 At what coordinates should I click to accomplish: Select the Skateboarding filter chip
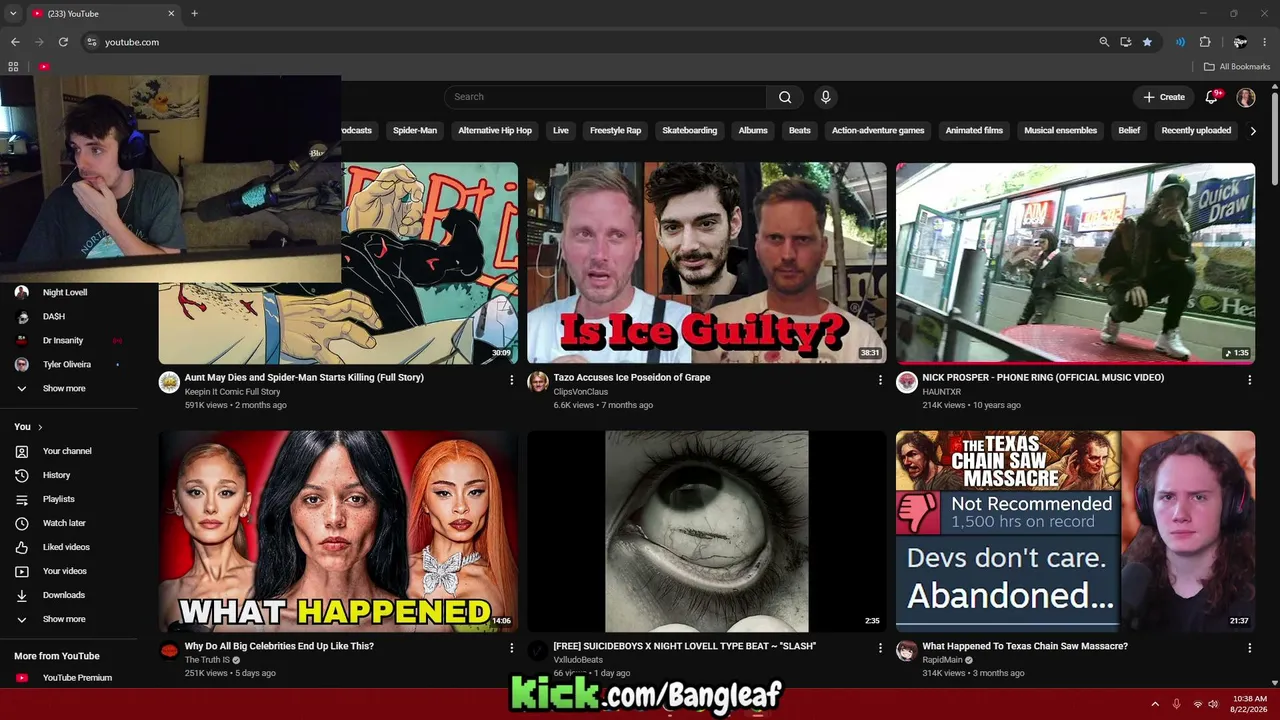tap(690, 131)
